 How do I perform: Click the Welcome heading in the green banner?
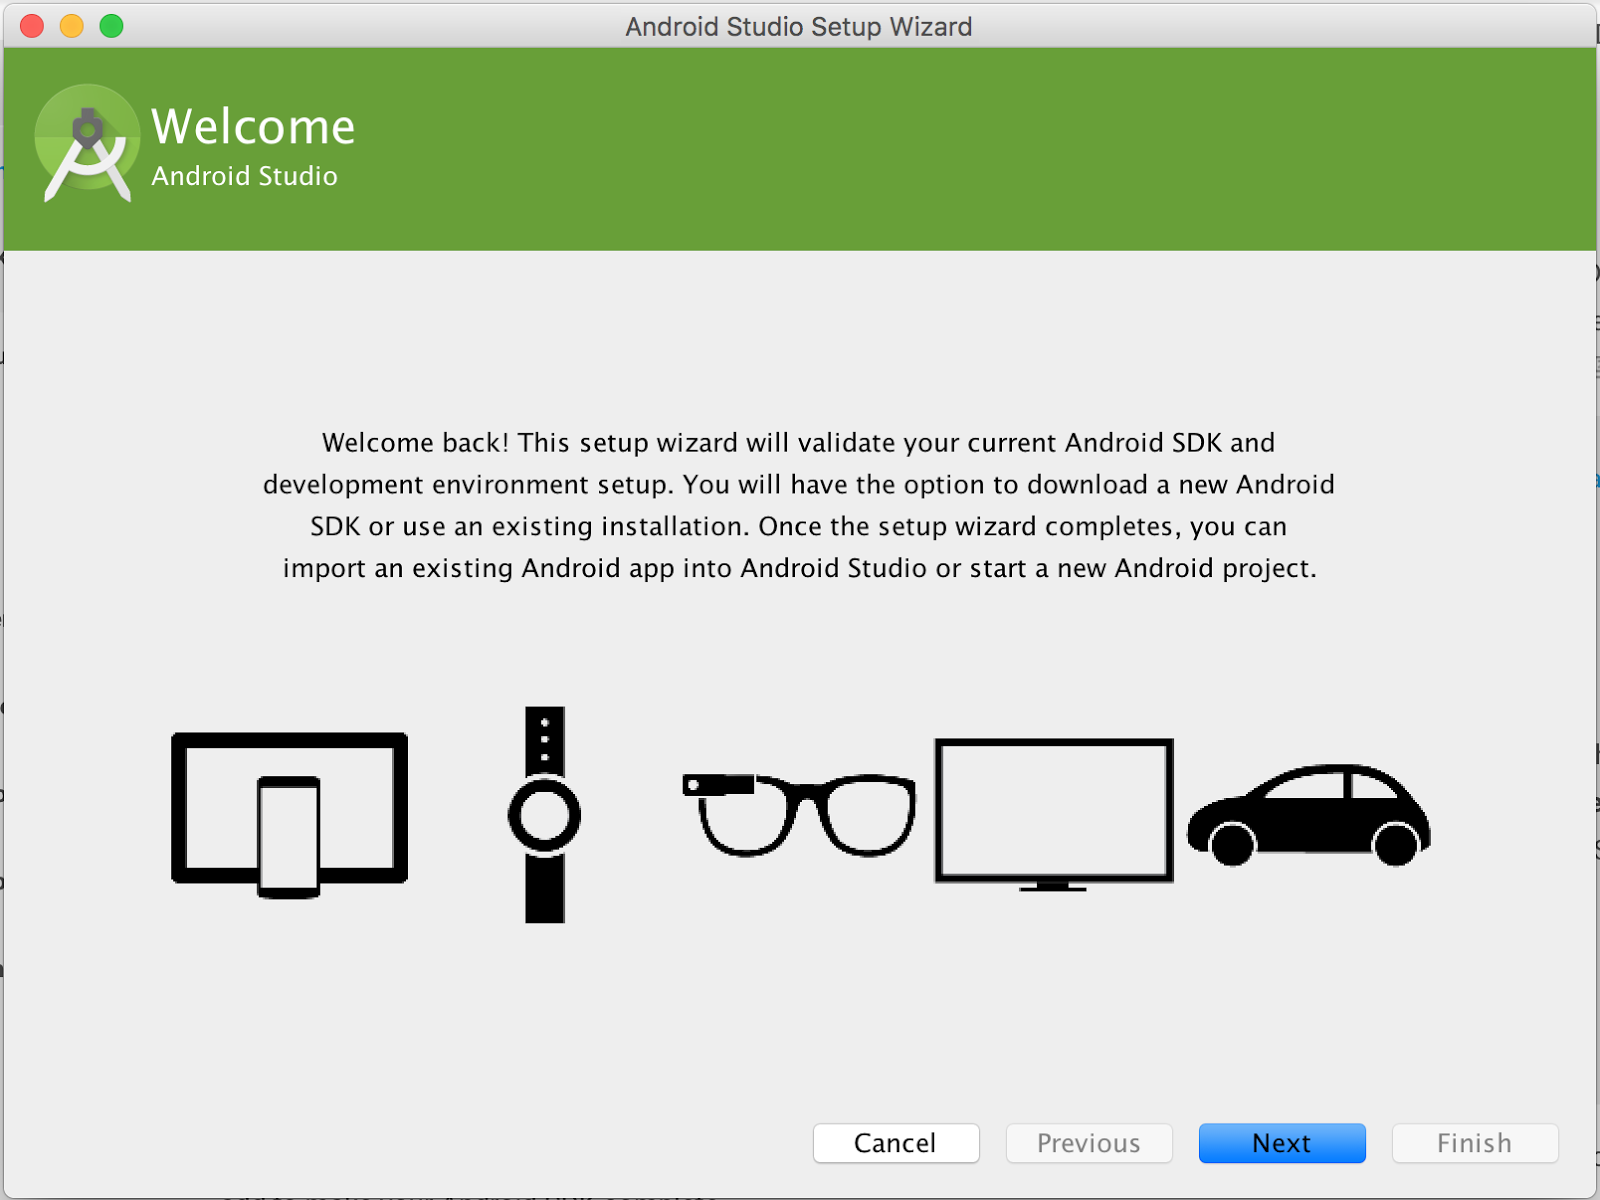tap(252, 126)
